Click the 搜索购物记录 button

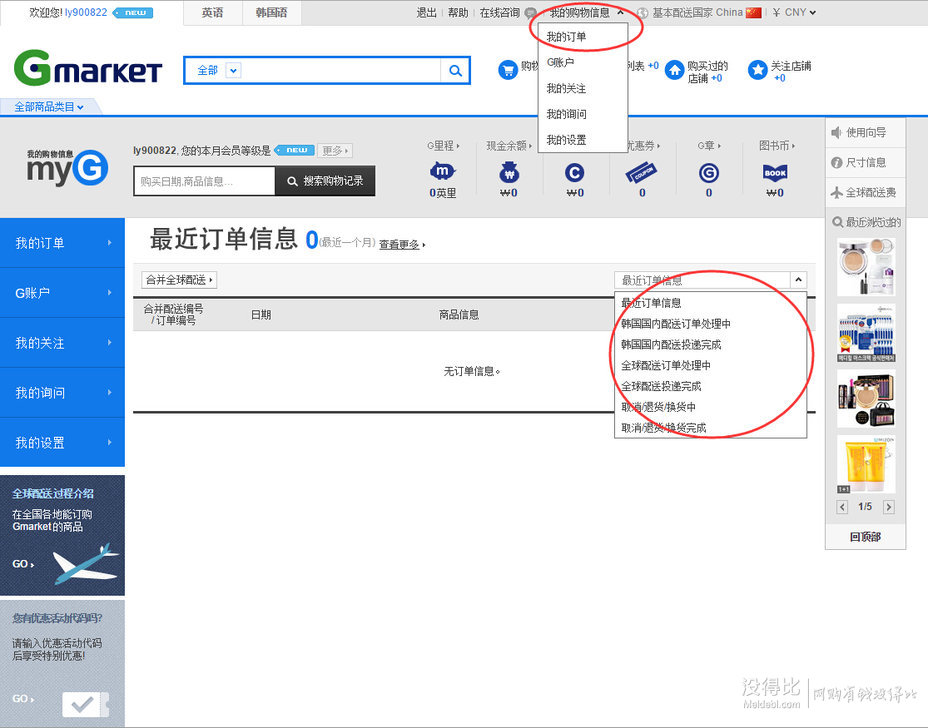[325, 181]
